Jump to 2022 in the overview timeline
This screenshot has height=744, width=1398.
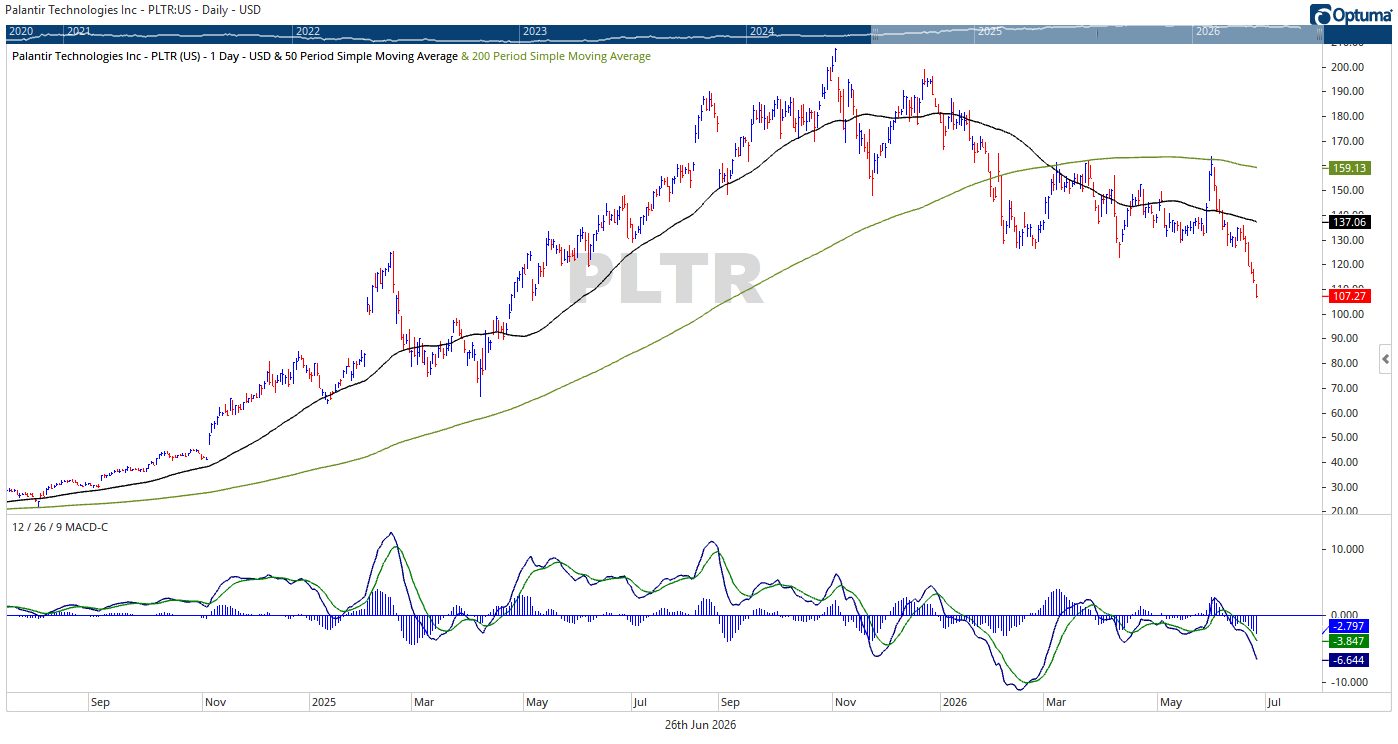click(309, 32)
